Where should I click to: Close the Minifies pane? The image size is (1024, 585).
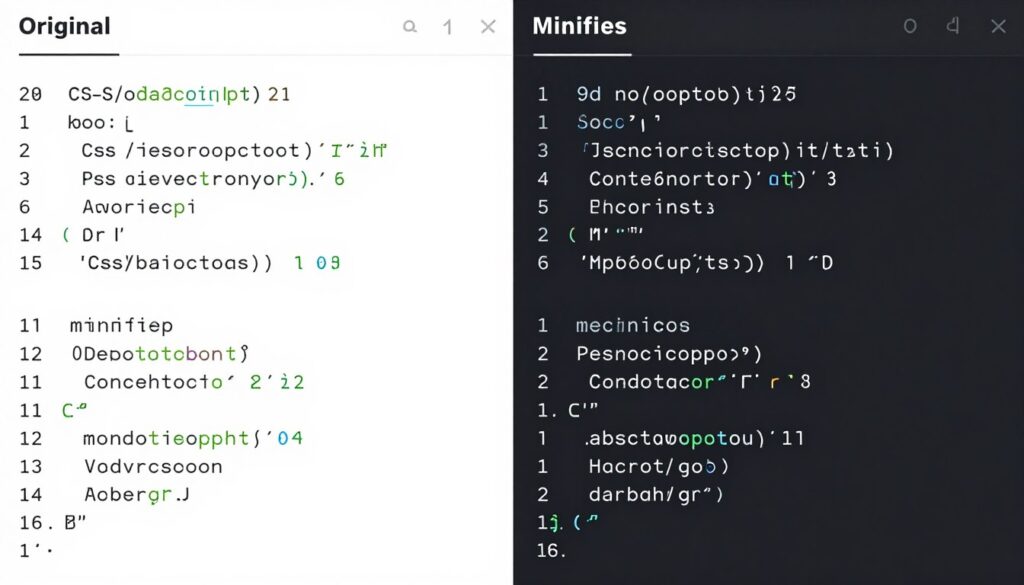pos(998,26)
